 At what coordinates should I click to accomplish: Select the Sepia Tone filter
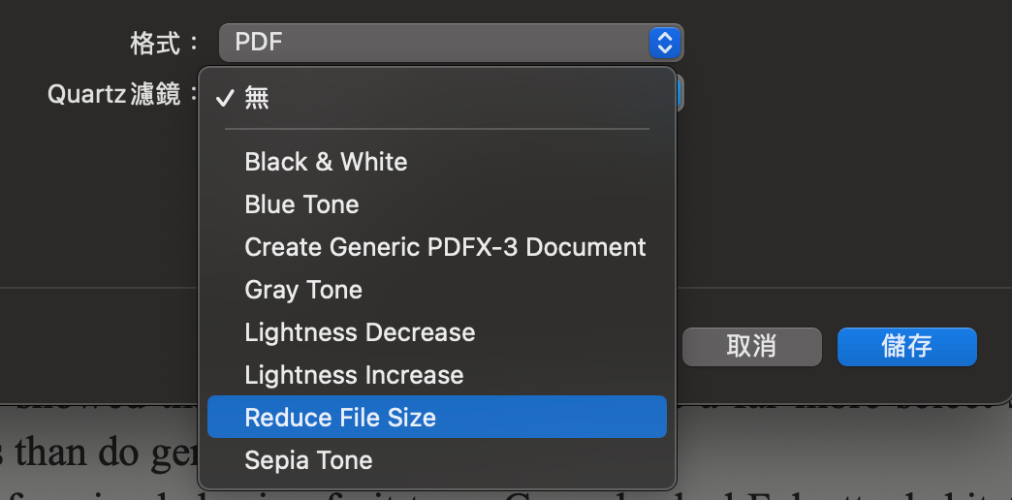click(308, 460)
